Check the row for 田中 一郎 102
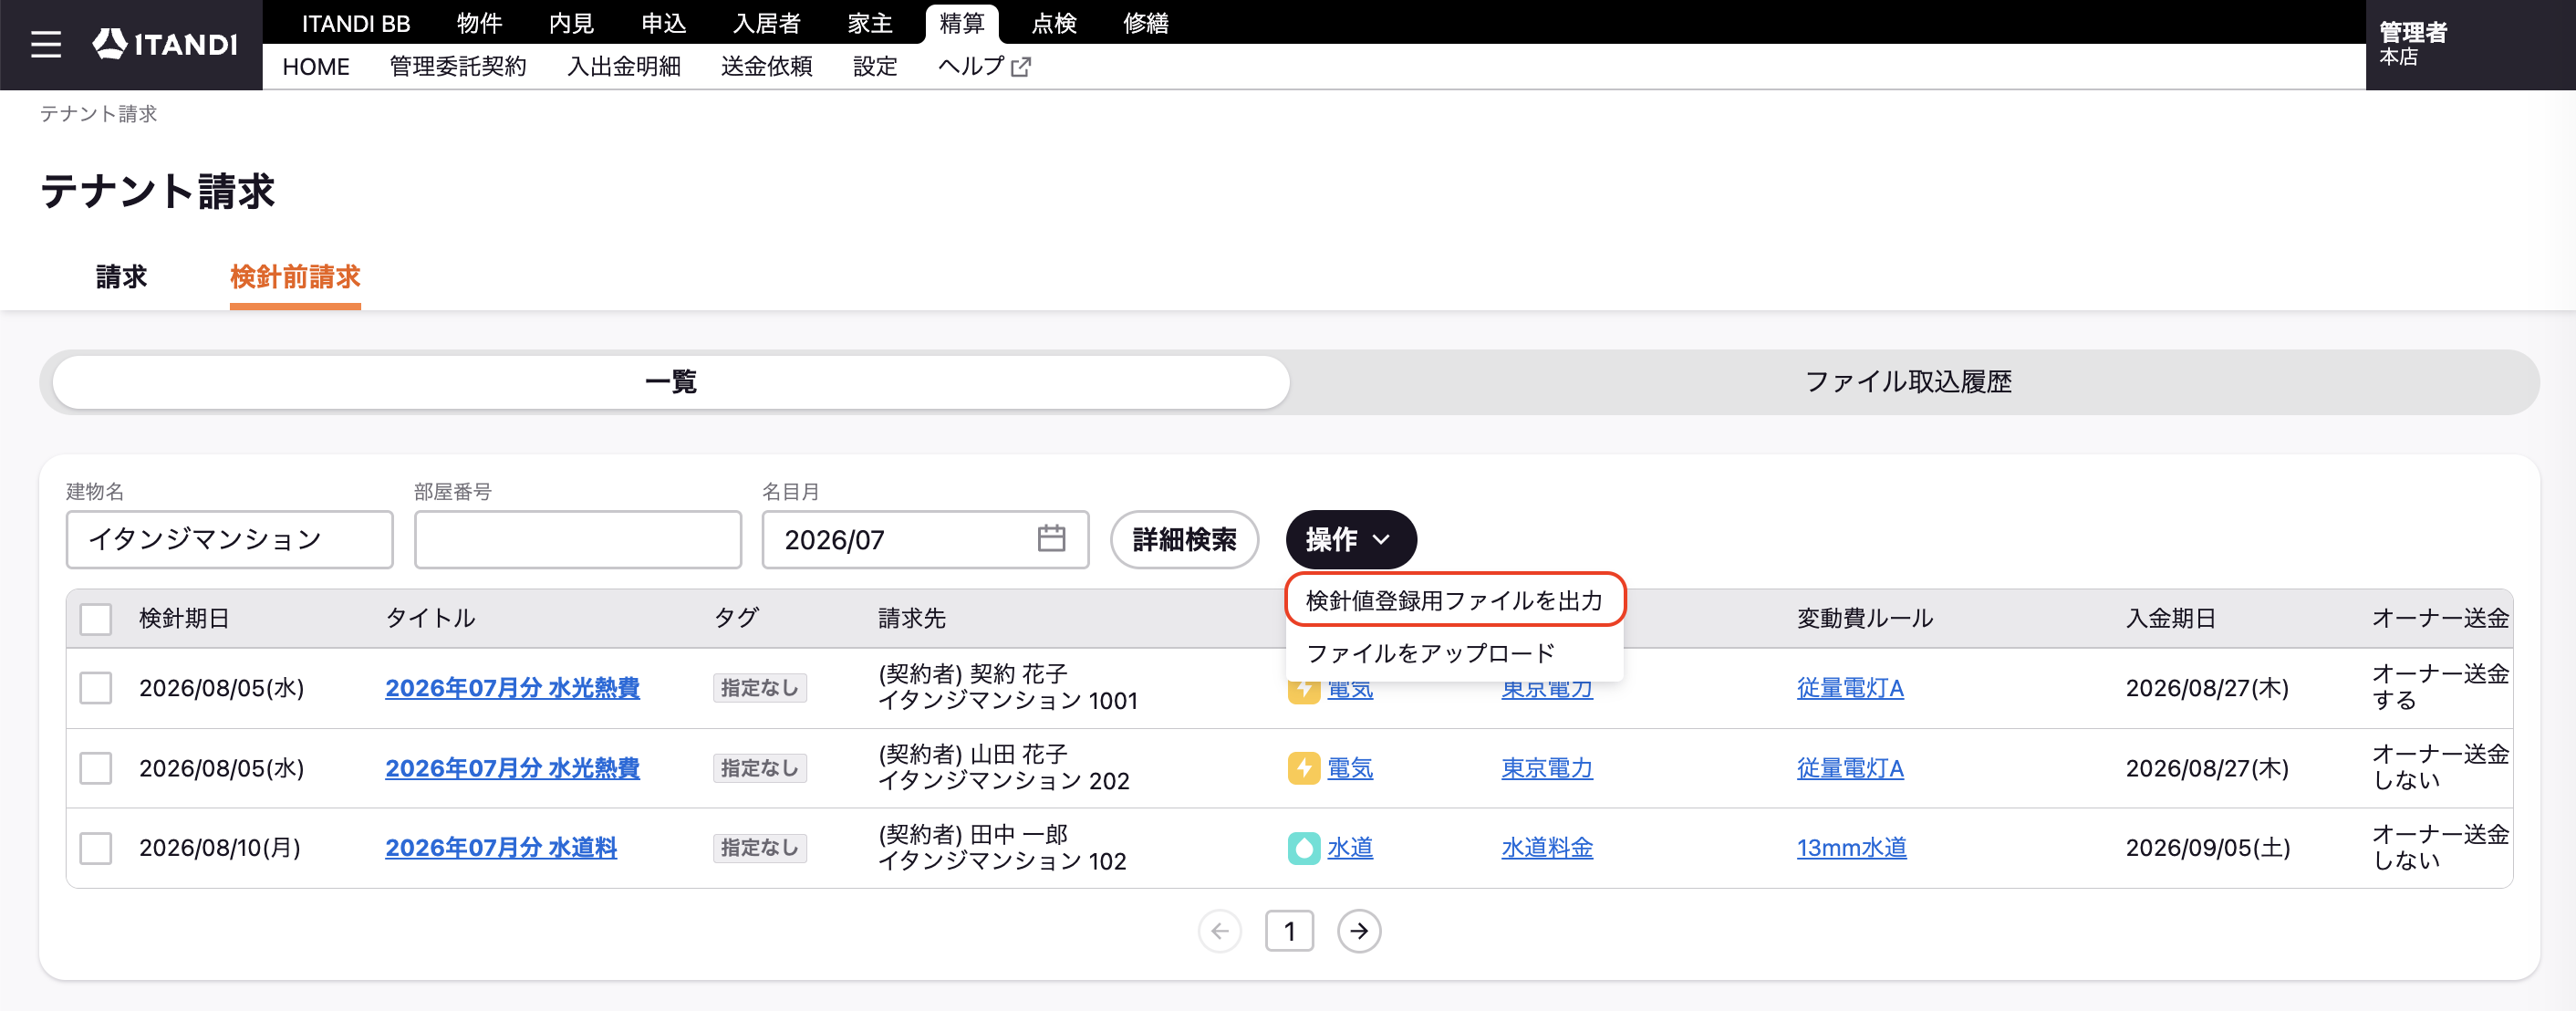Image resolution: width=2576 pixels, height=1011 pixels. point(96,848)
